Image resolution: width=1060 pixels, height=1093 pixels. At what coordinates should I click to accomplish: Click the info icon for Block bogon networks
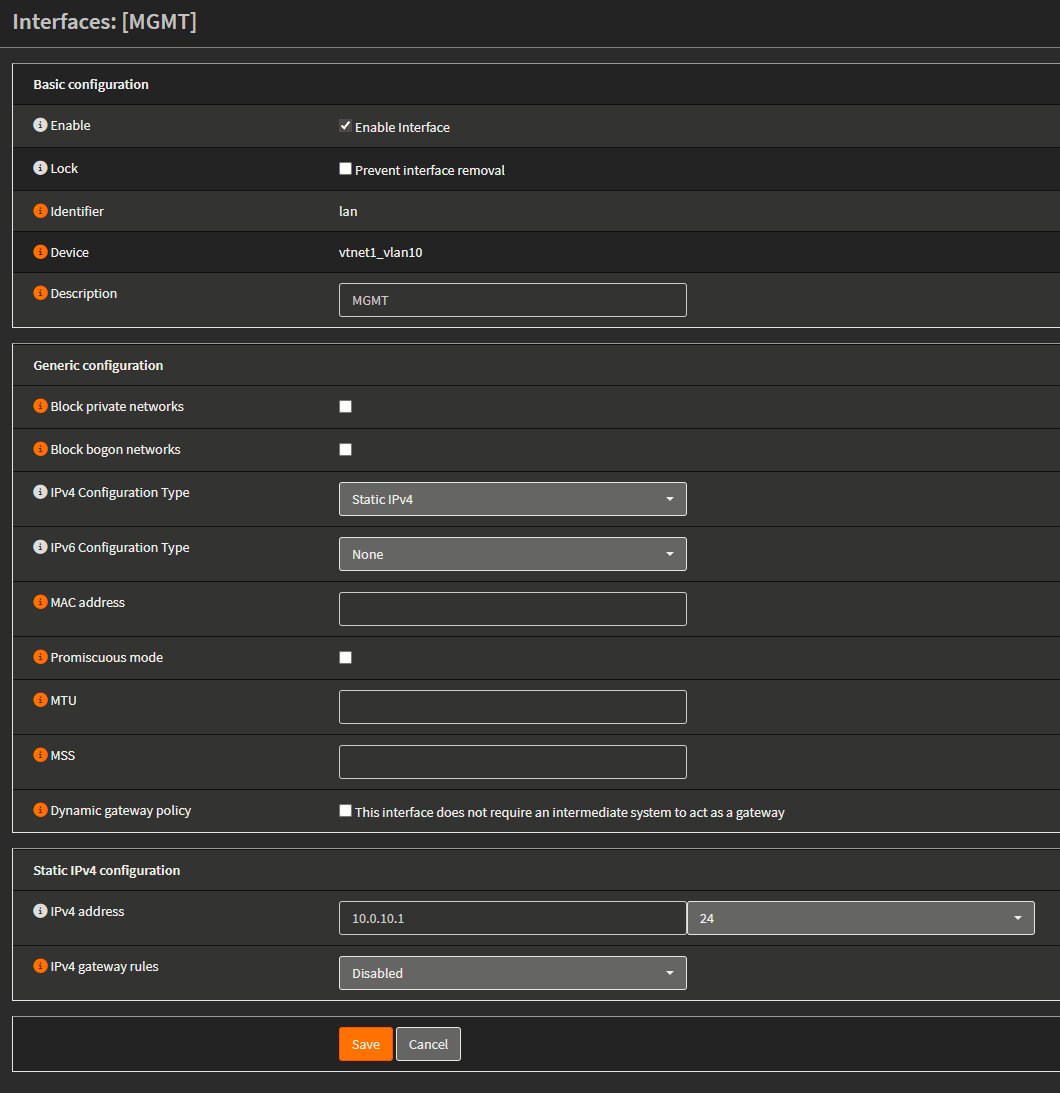40,449
